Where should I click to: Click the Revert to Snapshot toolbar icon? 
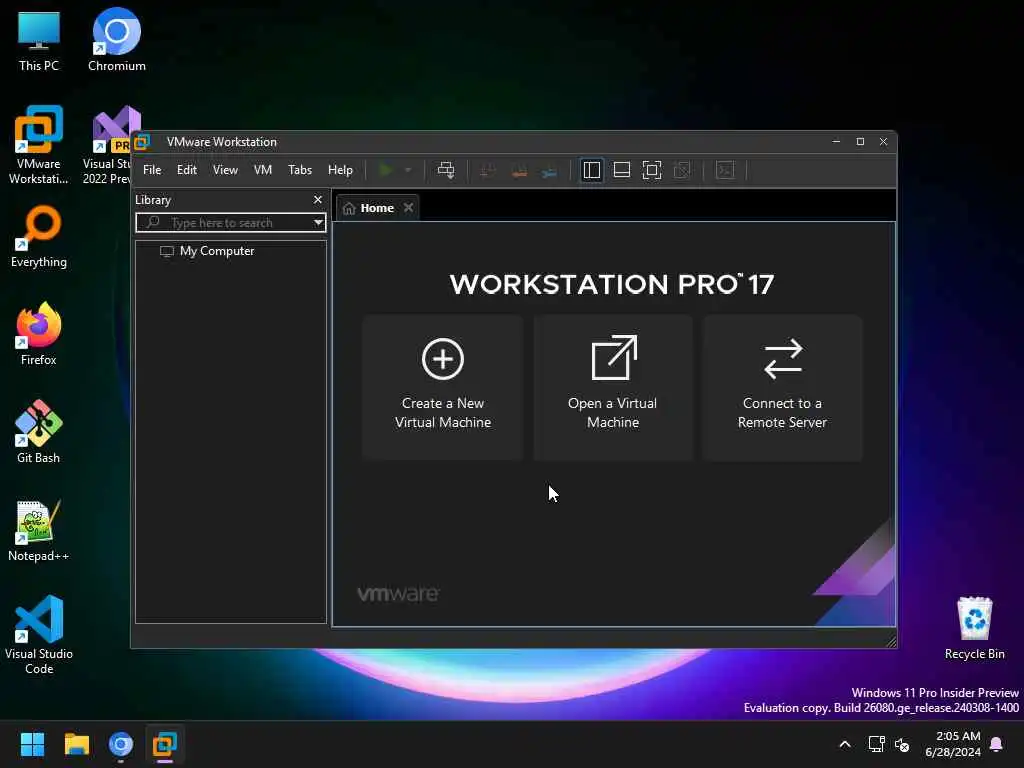coord(519,171)
